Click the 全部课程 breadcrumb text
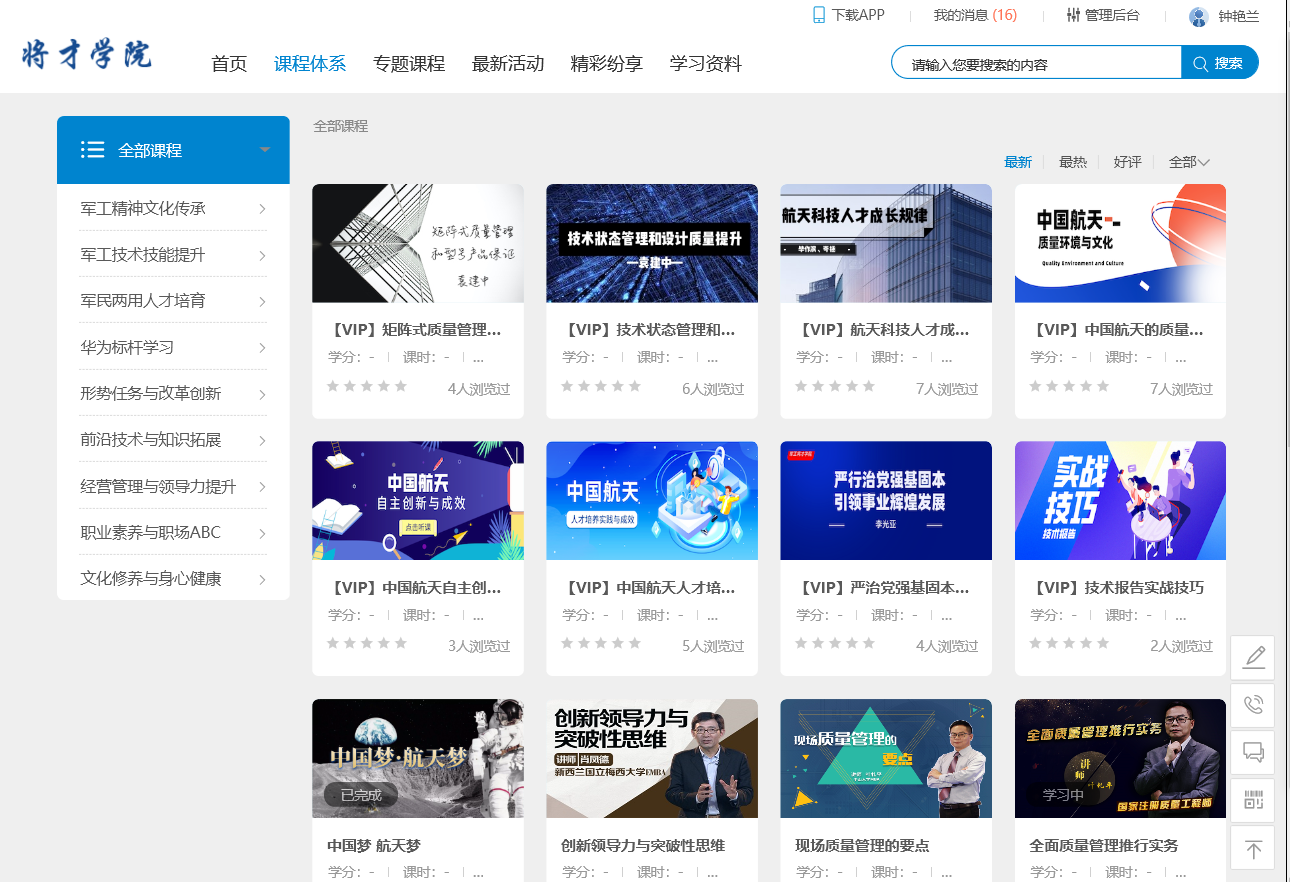Screen dimensions: 1290x882 click(341, 126)
